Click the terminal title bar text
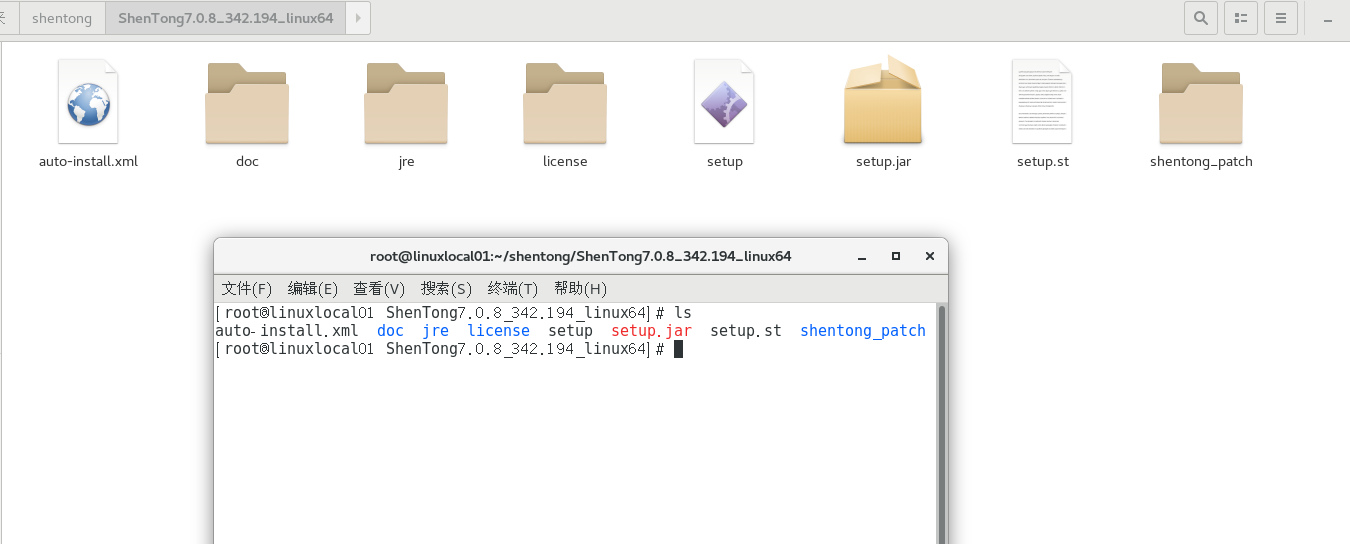This screenshot has width=1350, height=544. coord(581,256)
